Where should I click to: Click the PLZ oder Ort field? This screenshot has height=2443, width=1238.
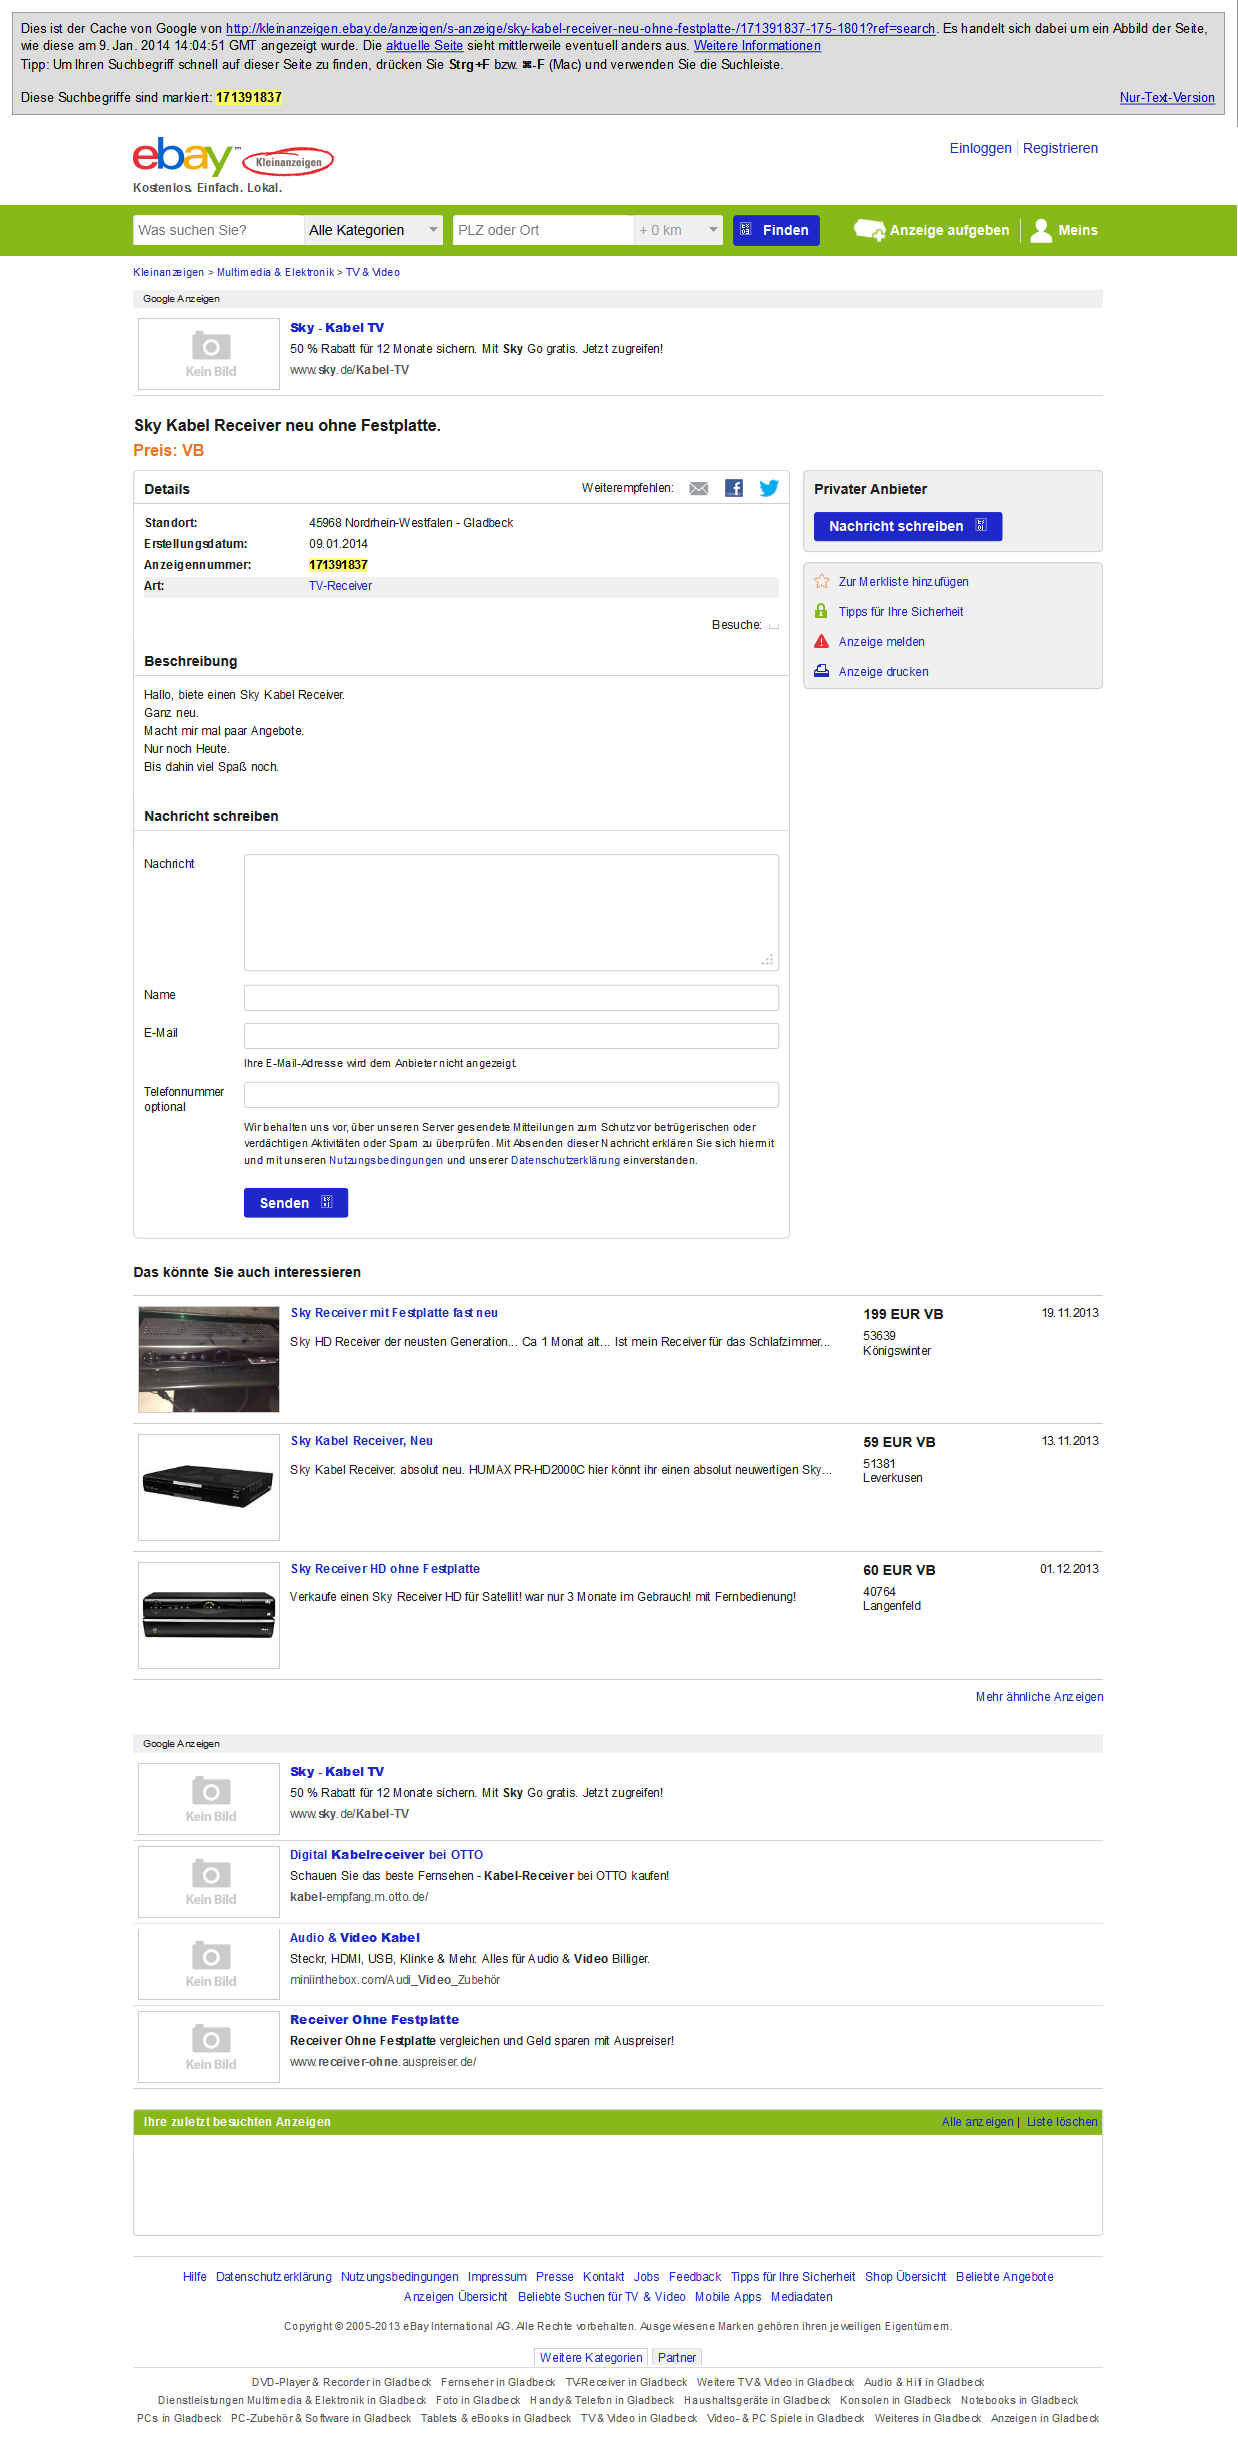pyautogui.click(x=543, y=230)
